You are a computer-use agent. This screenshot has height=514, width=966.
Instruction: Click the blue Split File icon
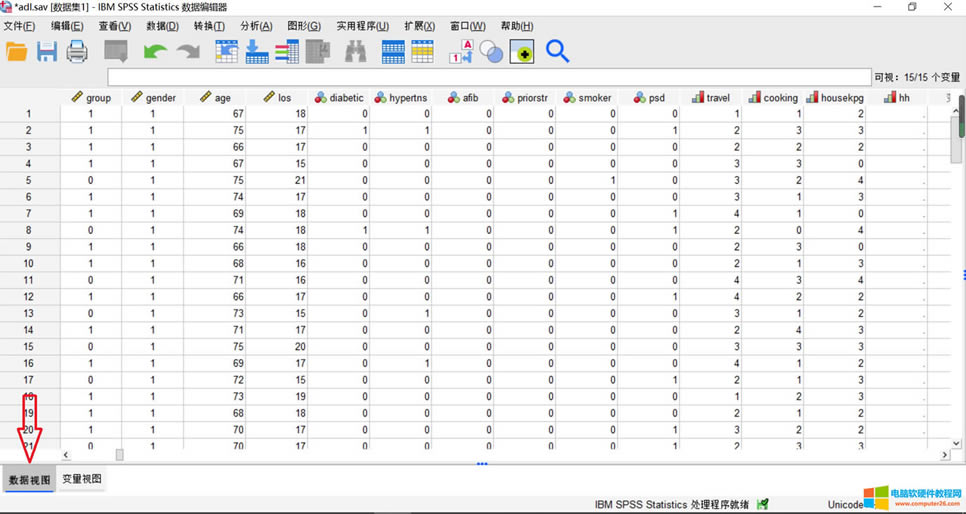393,52
